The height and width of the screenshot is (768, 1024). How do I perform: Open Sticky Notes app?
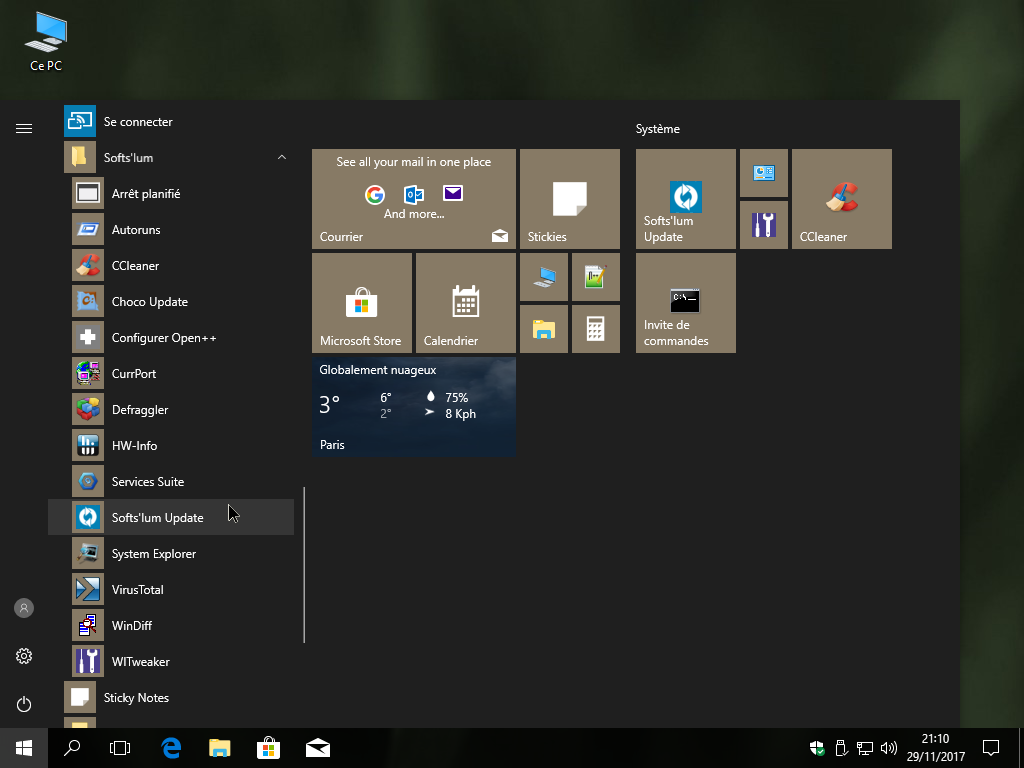coord(171,697)
